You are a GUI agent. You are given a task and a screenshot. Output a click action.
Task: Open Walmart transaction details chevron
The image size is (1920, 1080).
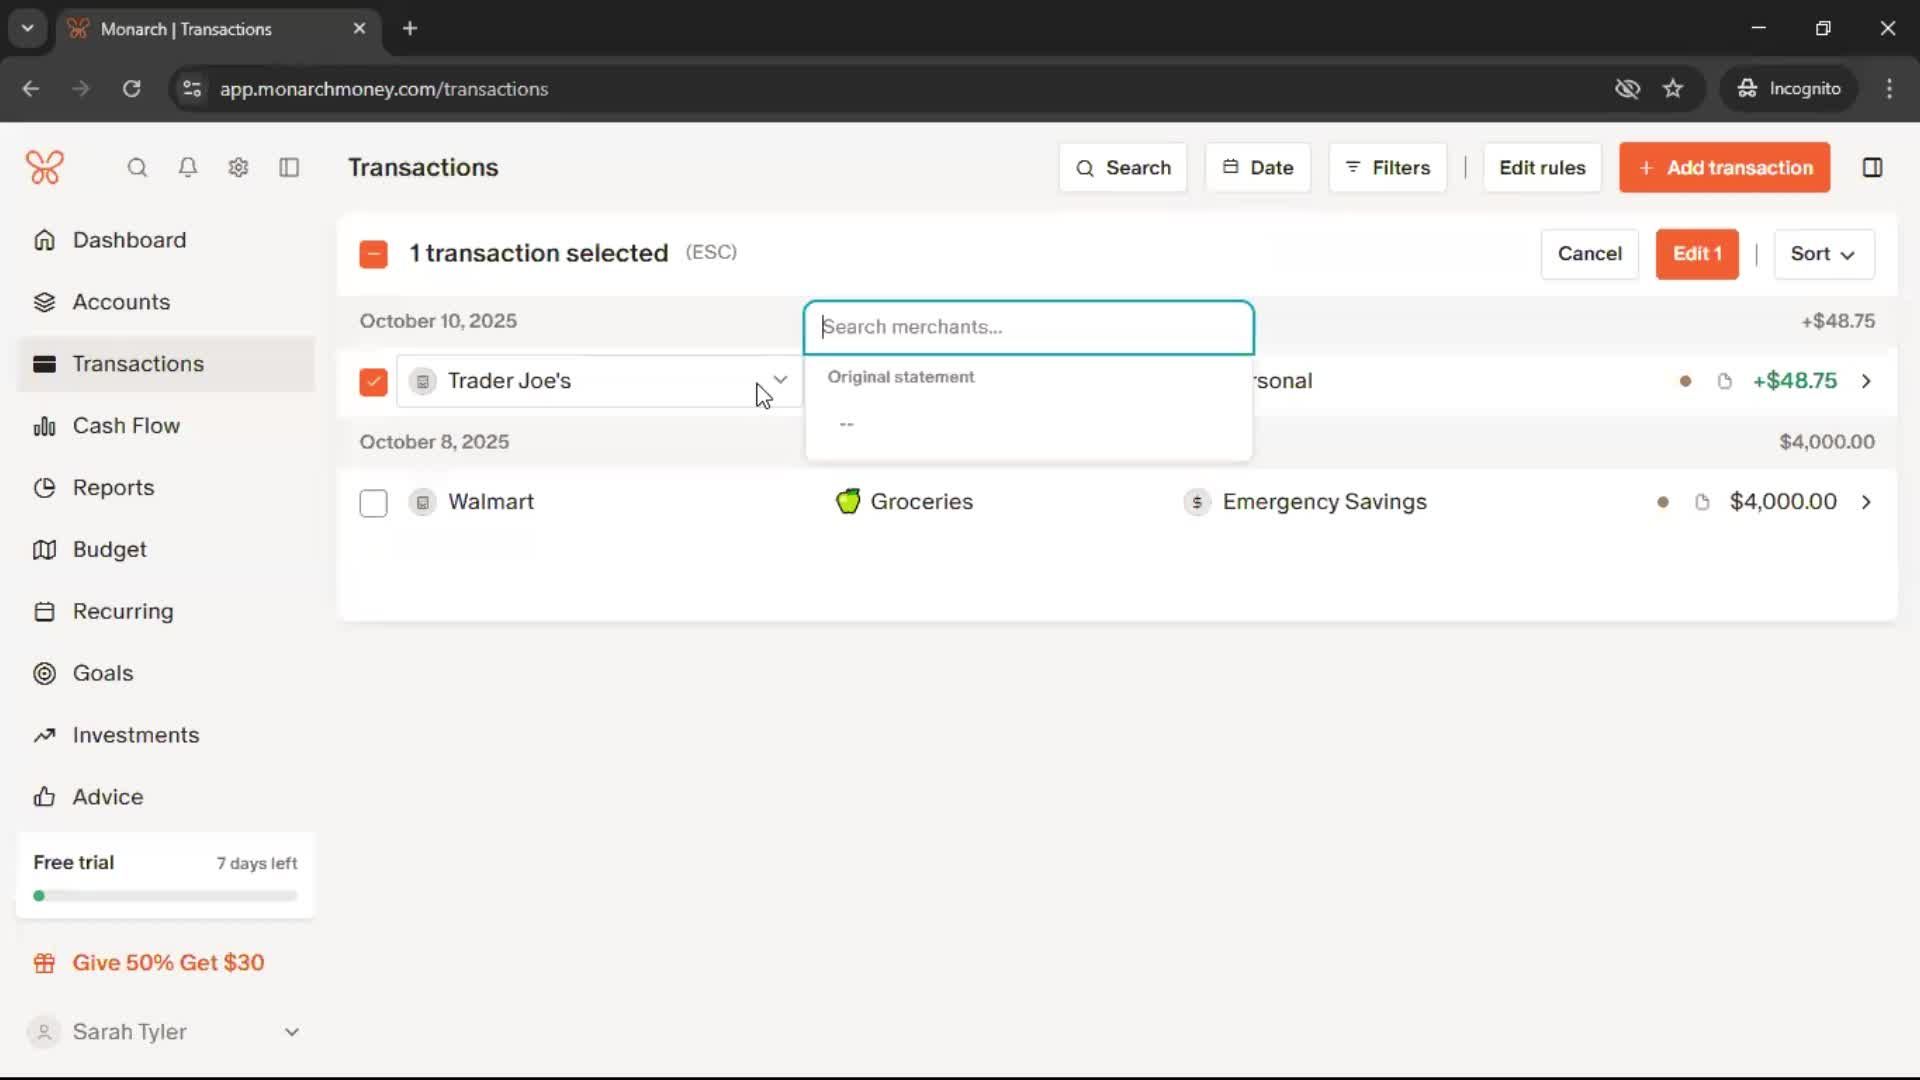[x=1866, y=502]
